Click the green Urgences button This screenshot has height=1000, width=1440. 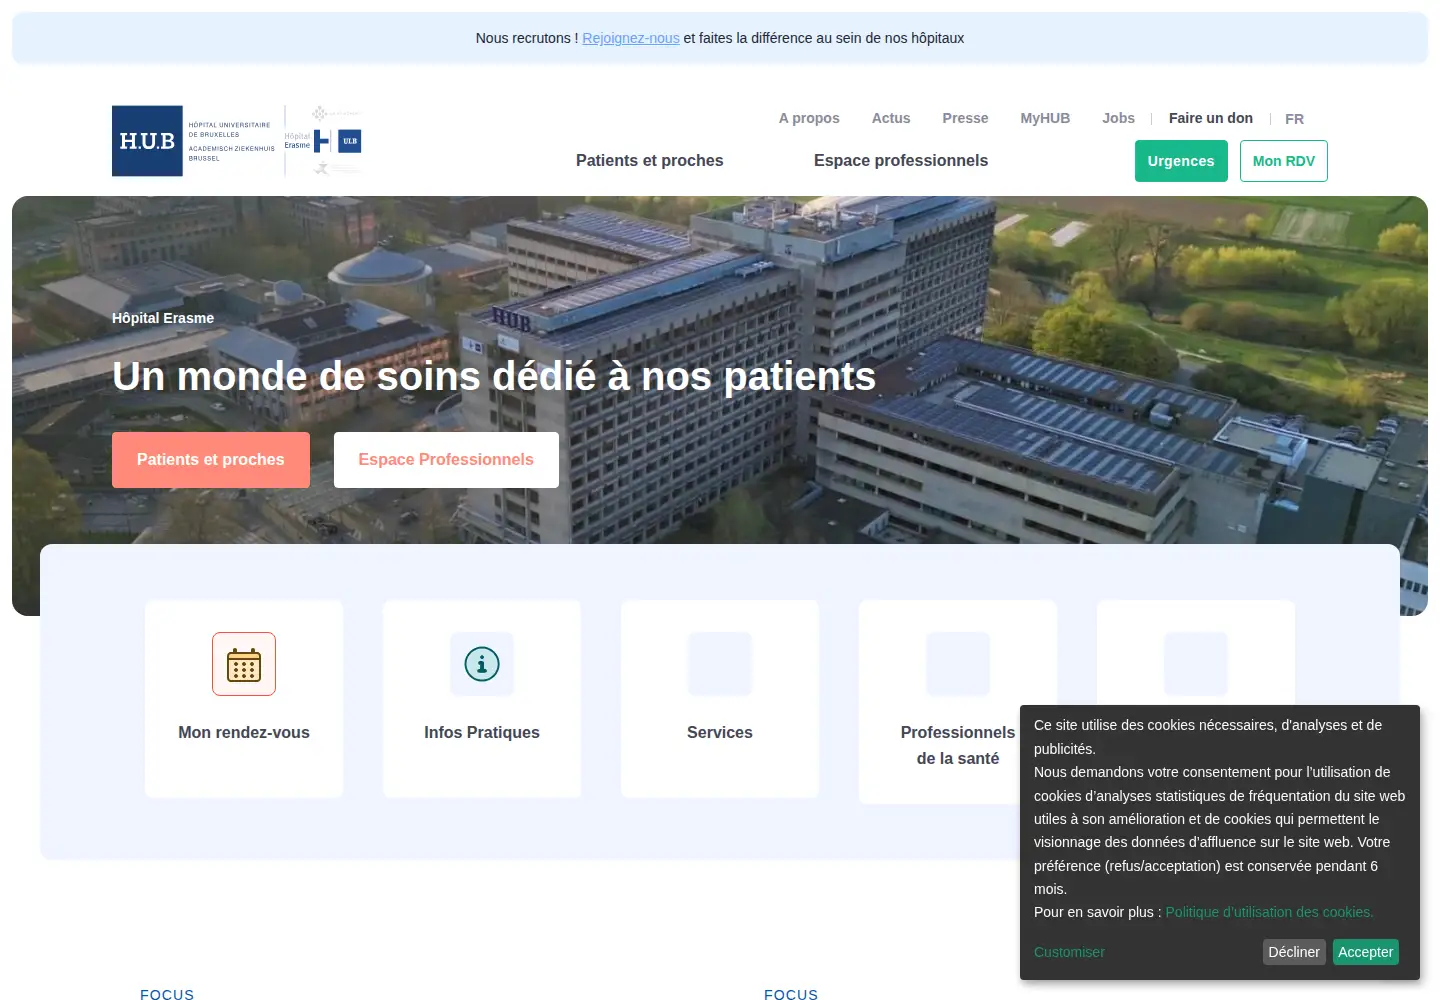1181,161
